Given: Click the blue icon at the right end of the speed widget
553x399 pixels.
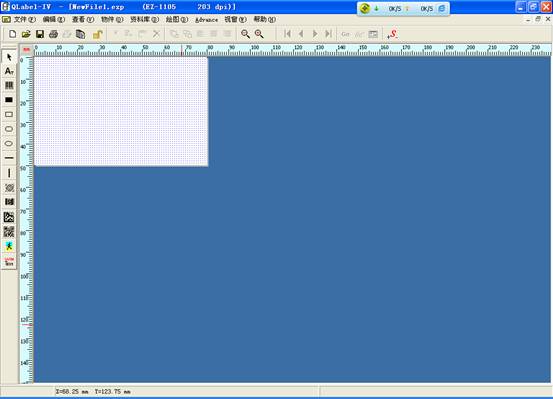Looking at the screenshot, I should pyautogui.click(x=442, y=8).
